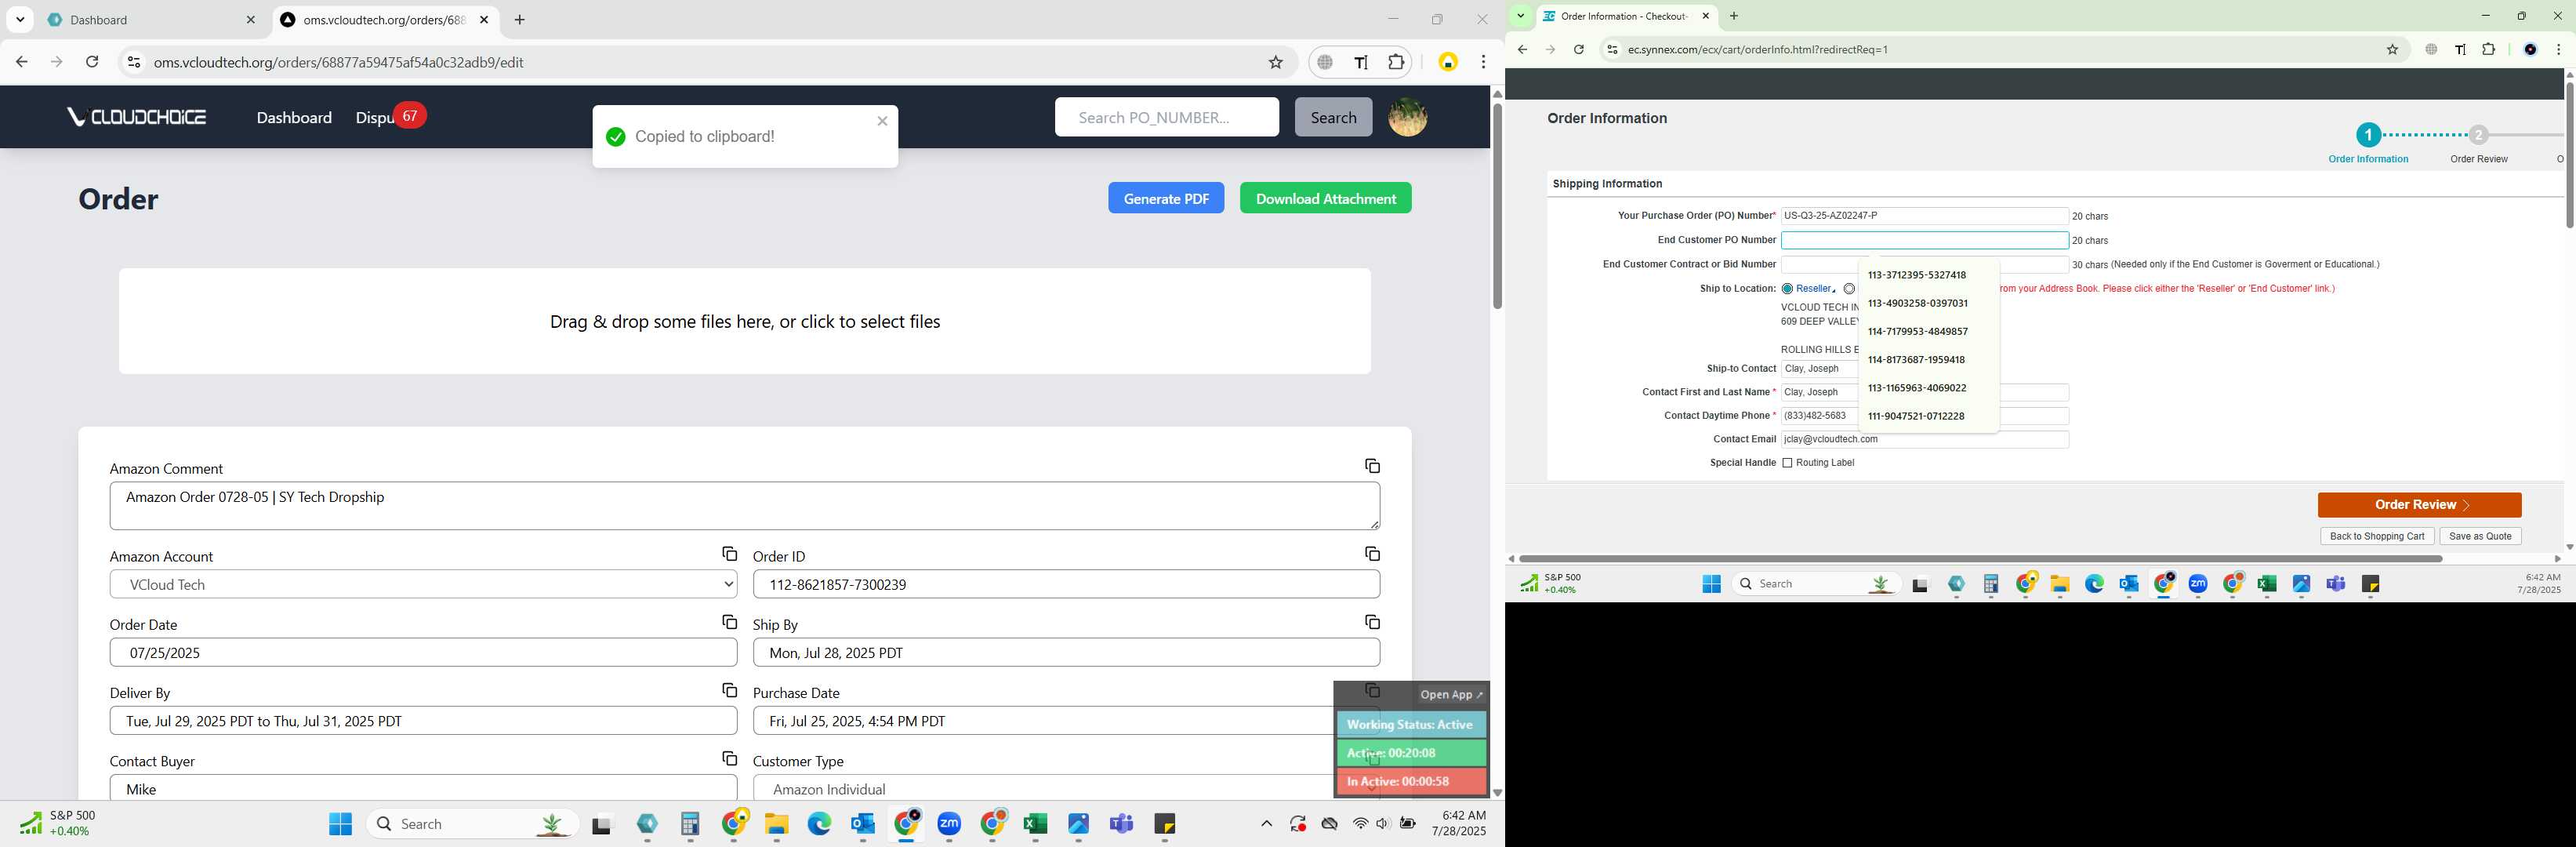Select the Order Information - Checkout tab
2576x847 pixels.
click(1625, 16)
